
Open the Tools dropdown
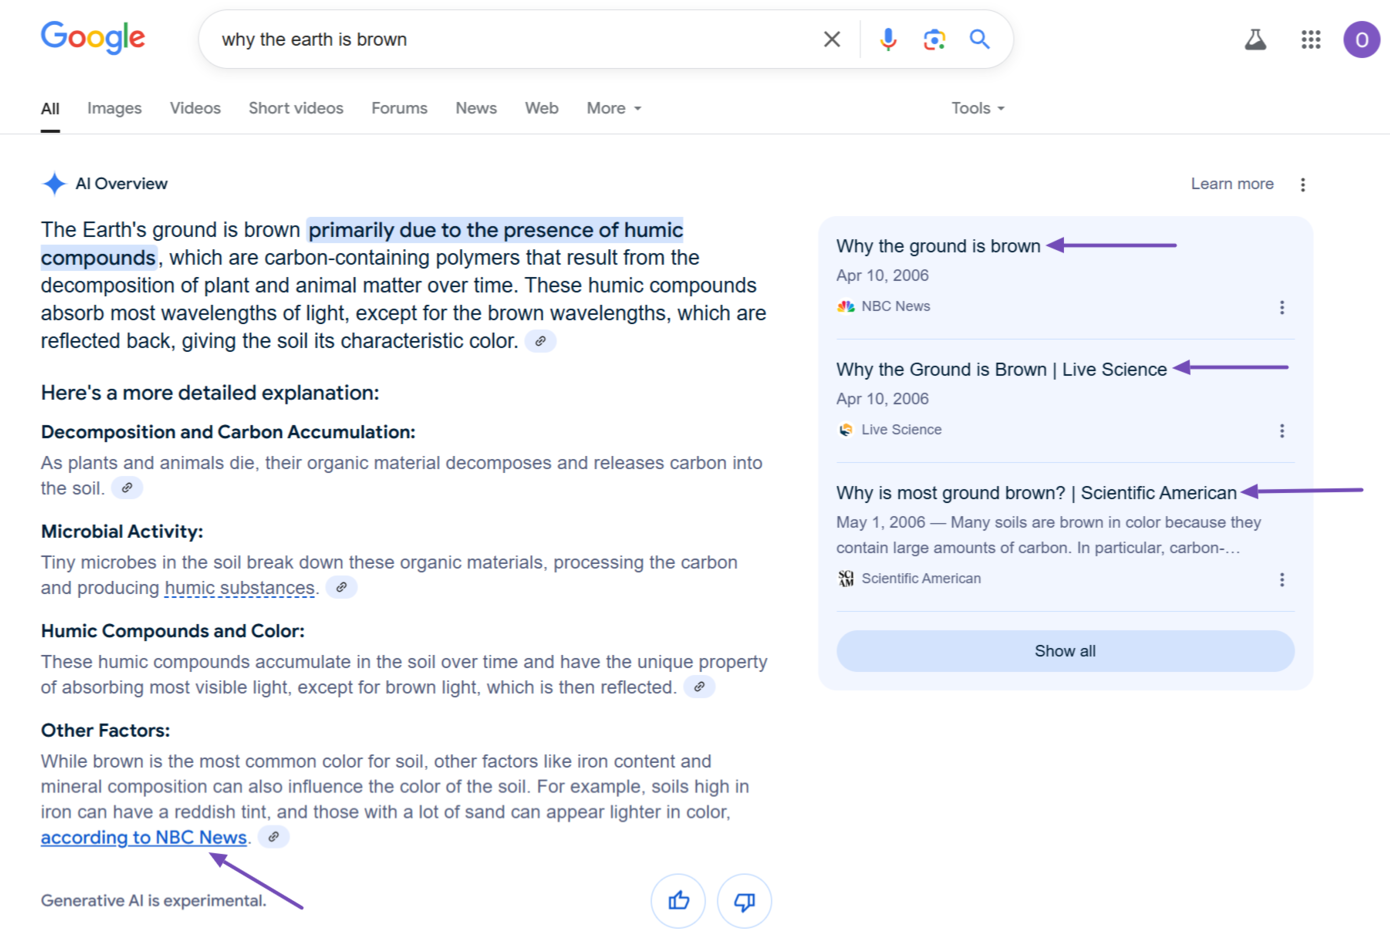[x=977, y=108]
